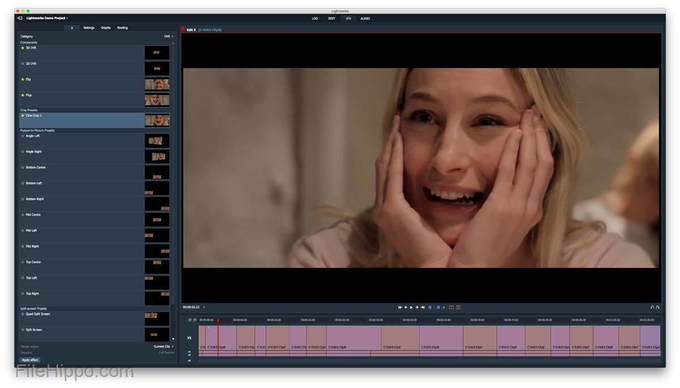The width and height of the screenshot is (680, 388).
Task: Open the Routing tab in effects panel
Action: coord(122,28)
